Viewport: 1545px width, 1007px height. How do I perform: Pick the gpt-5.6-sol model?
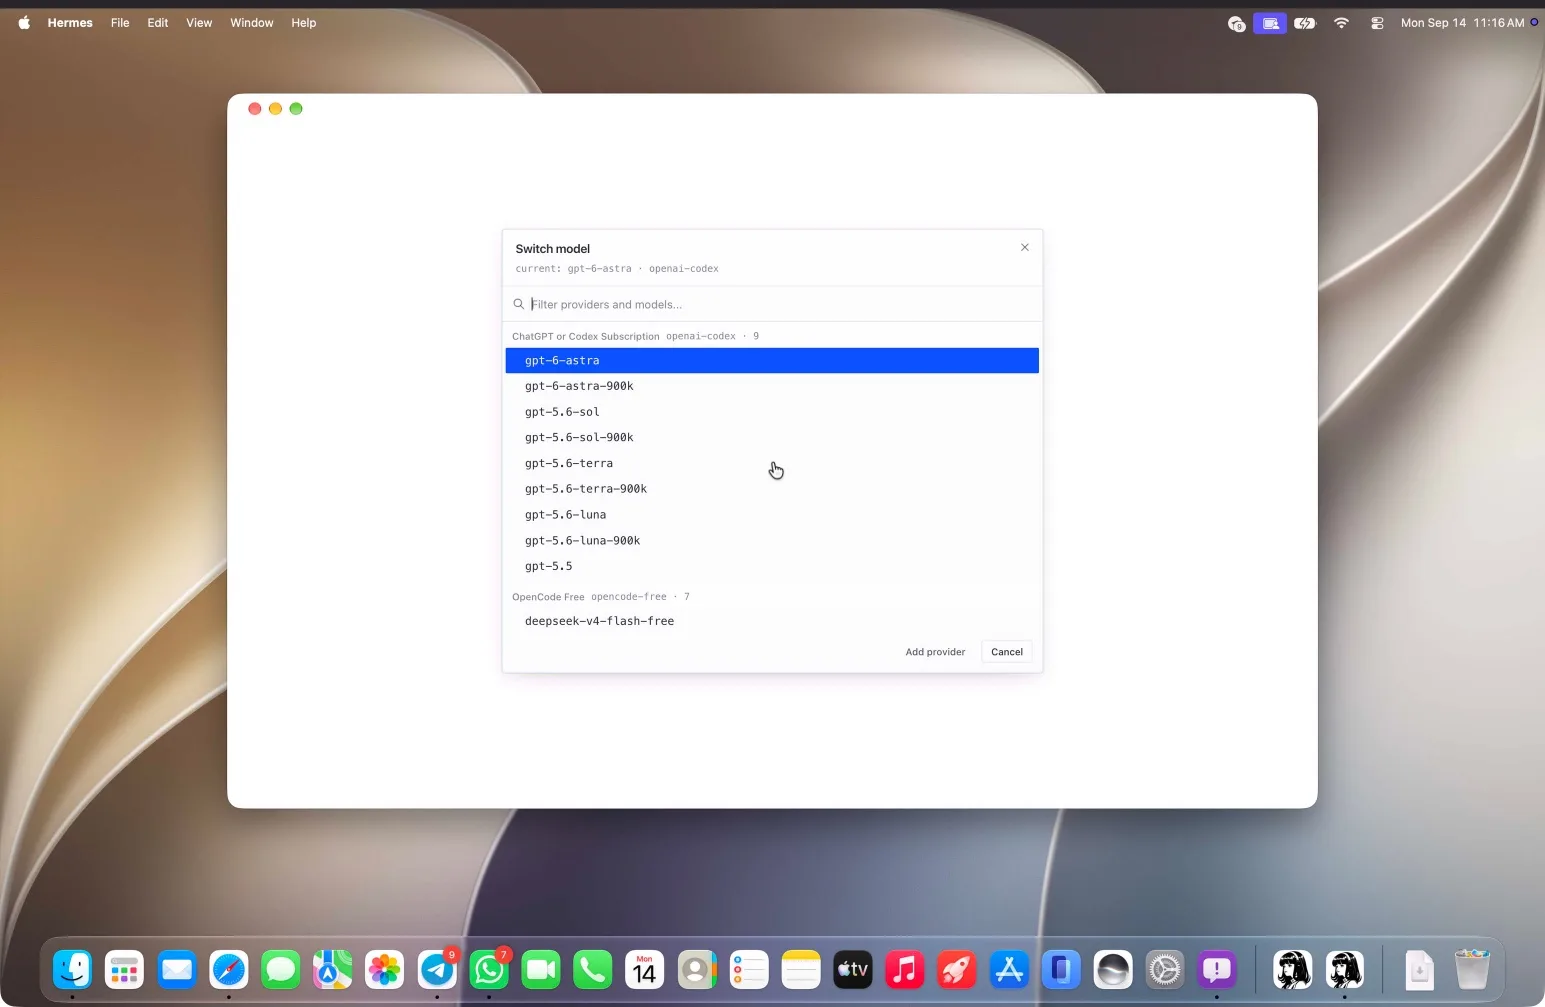pos(772,412)
